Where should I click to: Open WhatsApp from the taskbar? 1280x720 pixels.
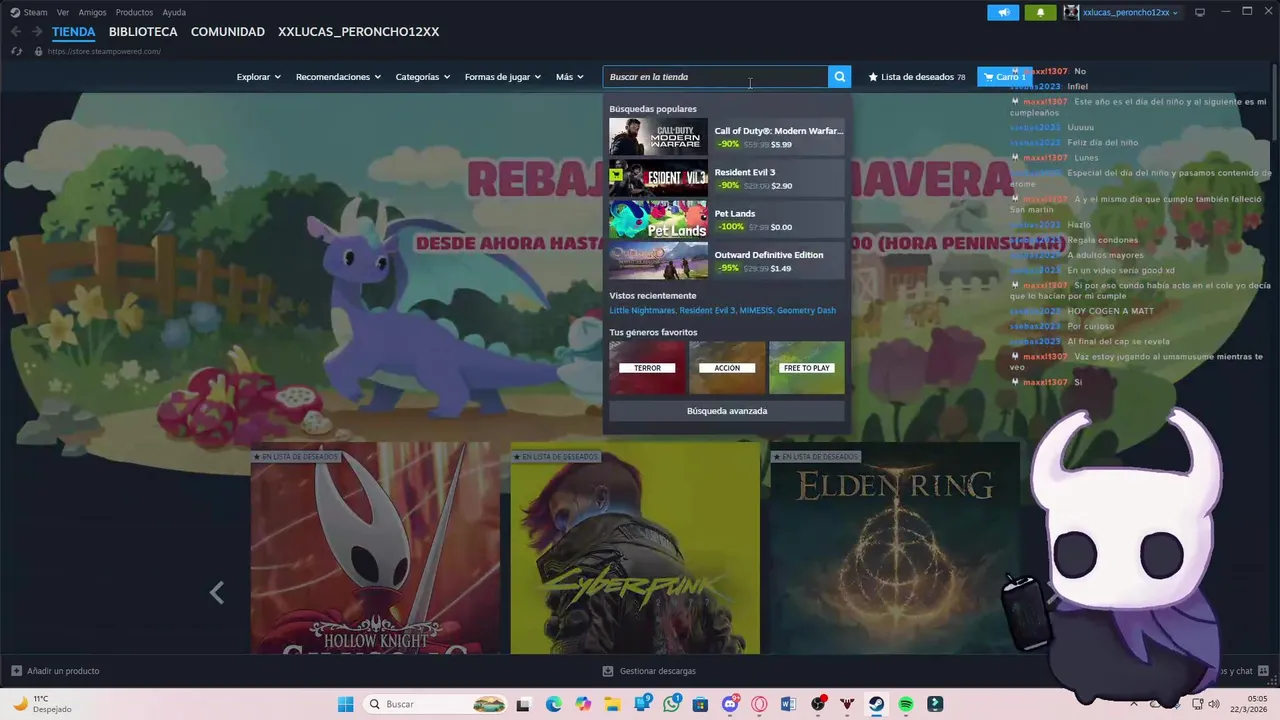pos(671,704)
